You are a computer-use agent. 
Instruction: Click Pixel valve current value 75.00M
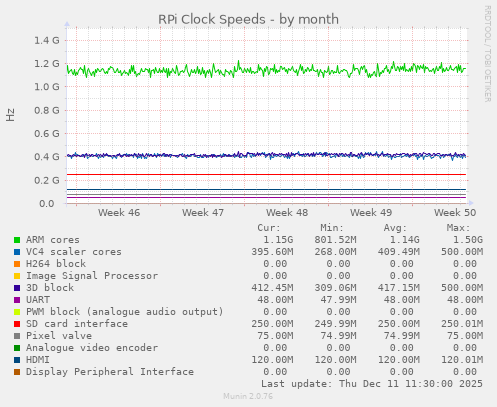pyautogui.click(x=275, y=336)
